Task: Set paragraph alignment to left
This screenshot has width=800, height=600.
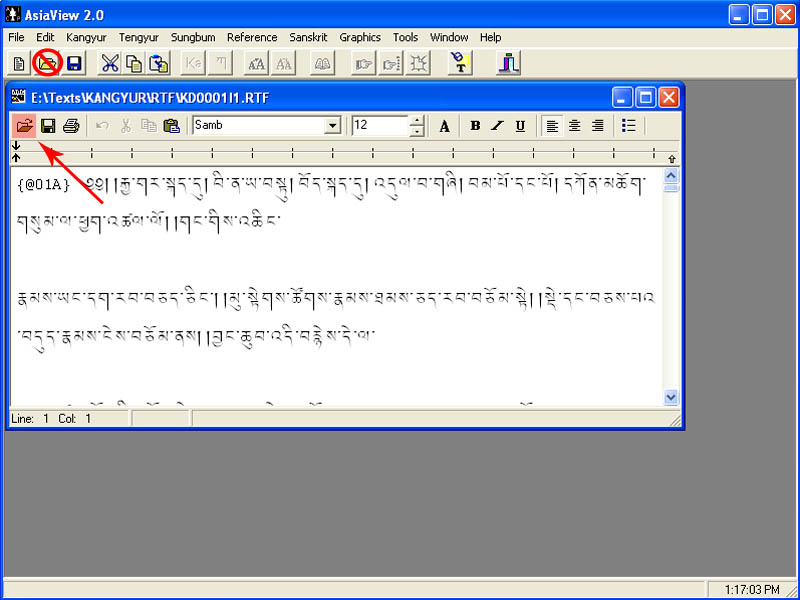Action: point(552,126)
